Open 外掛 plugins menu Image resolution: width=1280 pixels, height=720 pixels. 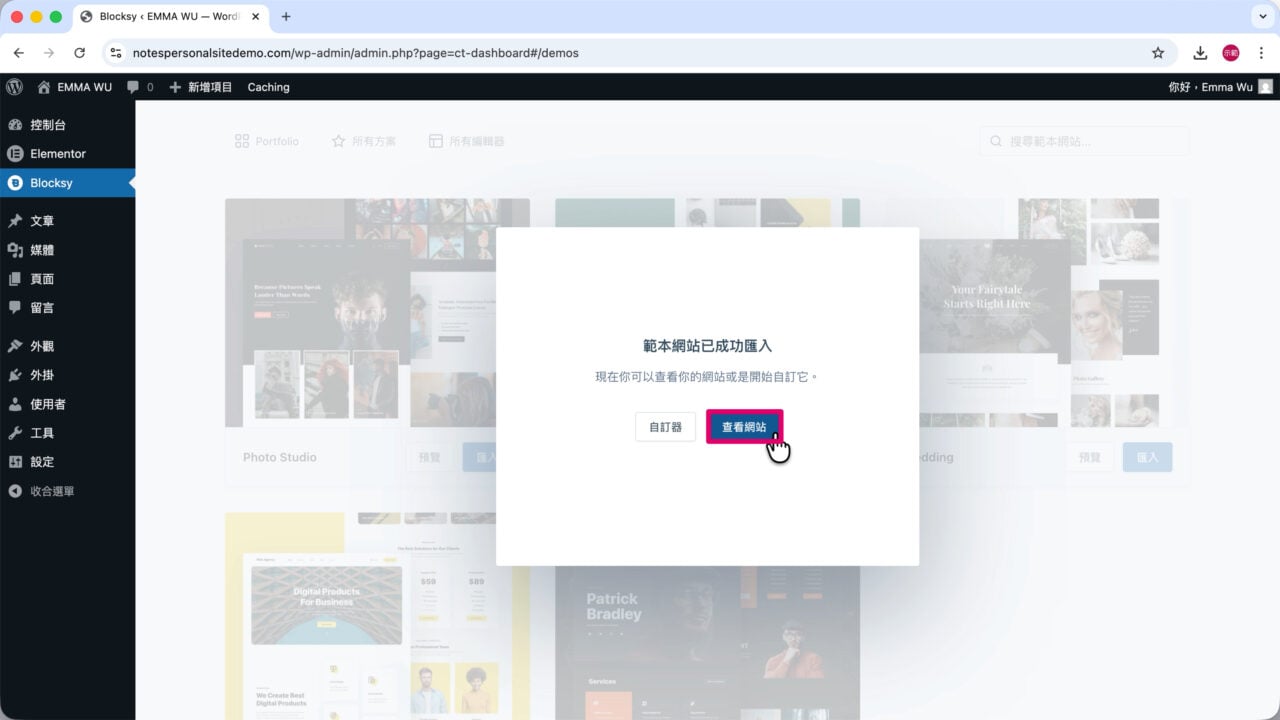[67, 375]
